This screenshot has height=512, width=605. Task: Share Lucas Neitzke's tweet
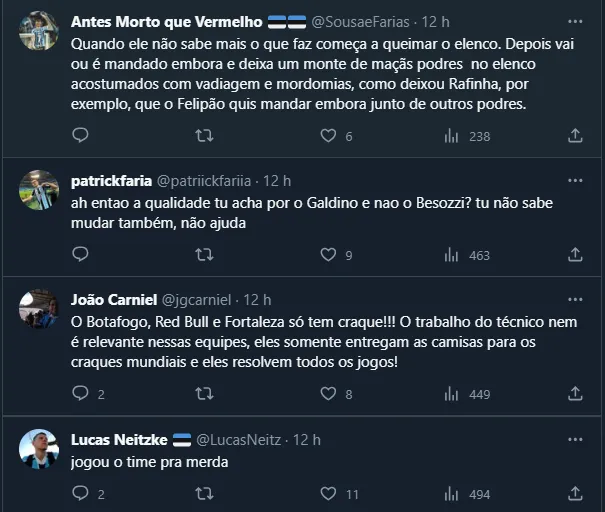pyautogui.click(x=575, y=493)
